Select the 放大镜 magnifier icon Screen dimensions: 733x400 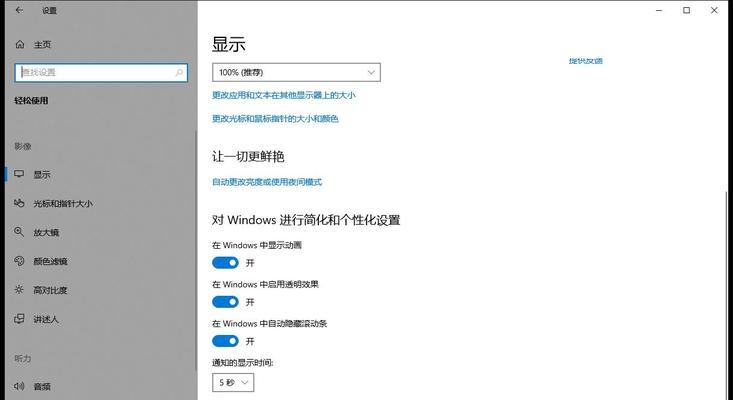19,232
